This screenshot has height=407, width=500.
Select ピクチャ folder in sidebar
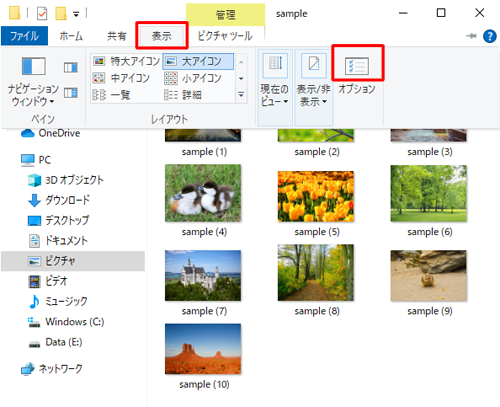click(73, 261)
